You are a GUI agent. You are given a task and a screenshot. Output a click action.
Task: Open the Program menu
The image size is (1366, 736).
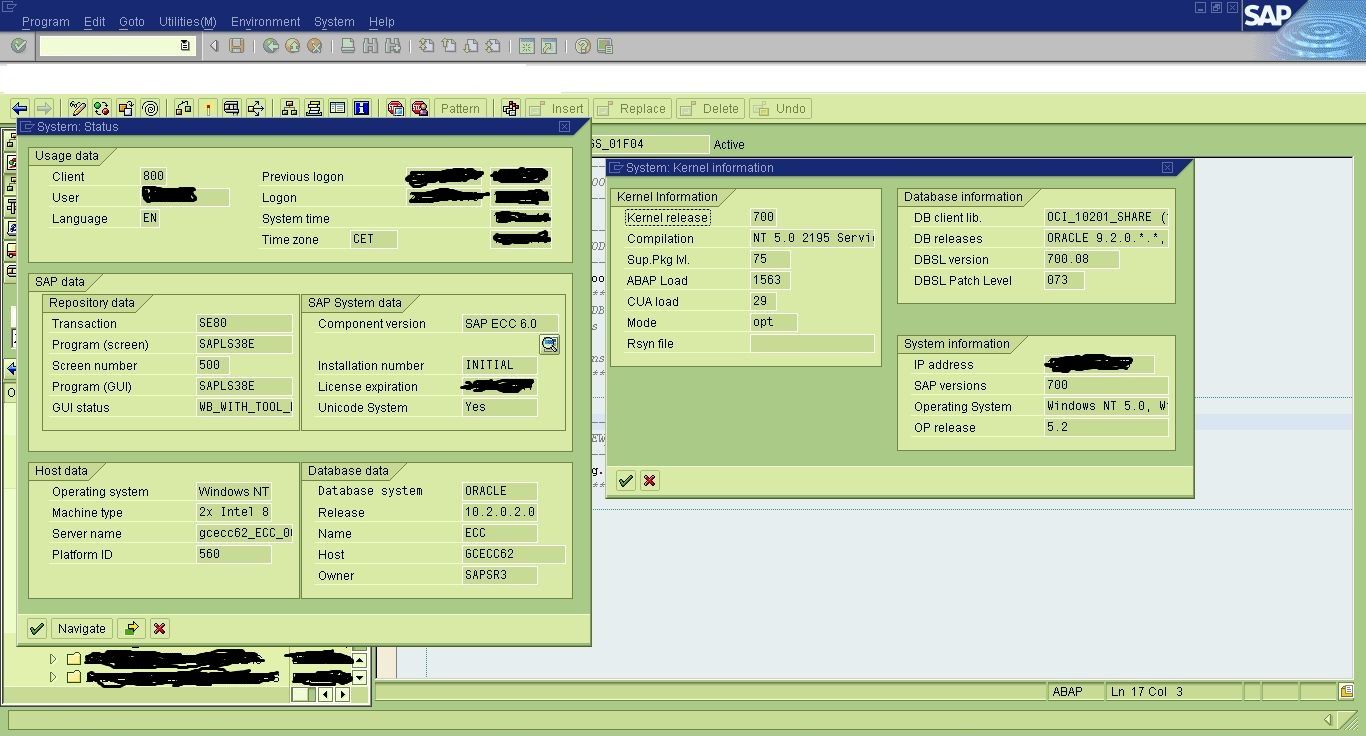coord(46,22)
